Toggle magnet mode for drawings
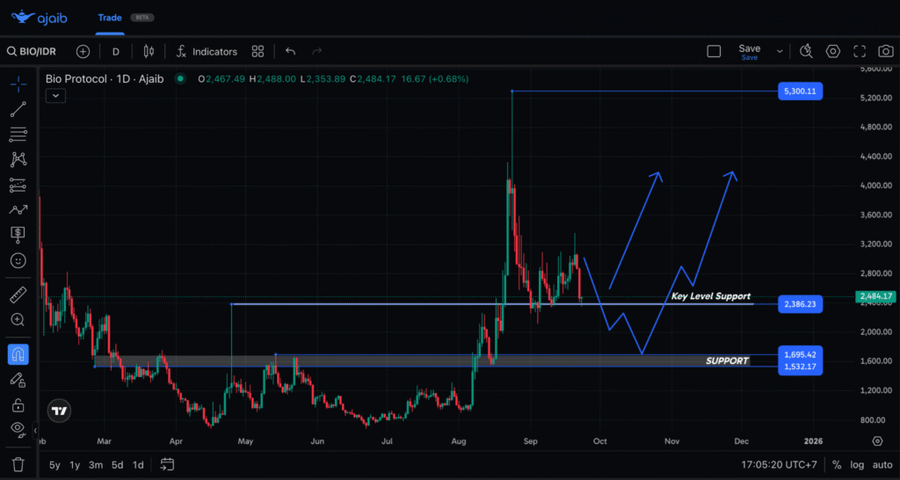This screenshot has width=900, height=480. (18, 354)
